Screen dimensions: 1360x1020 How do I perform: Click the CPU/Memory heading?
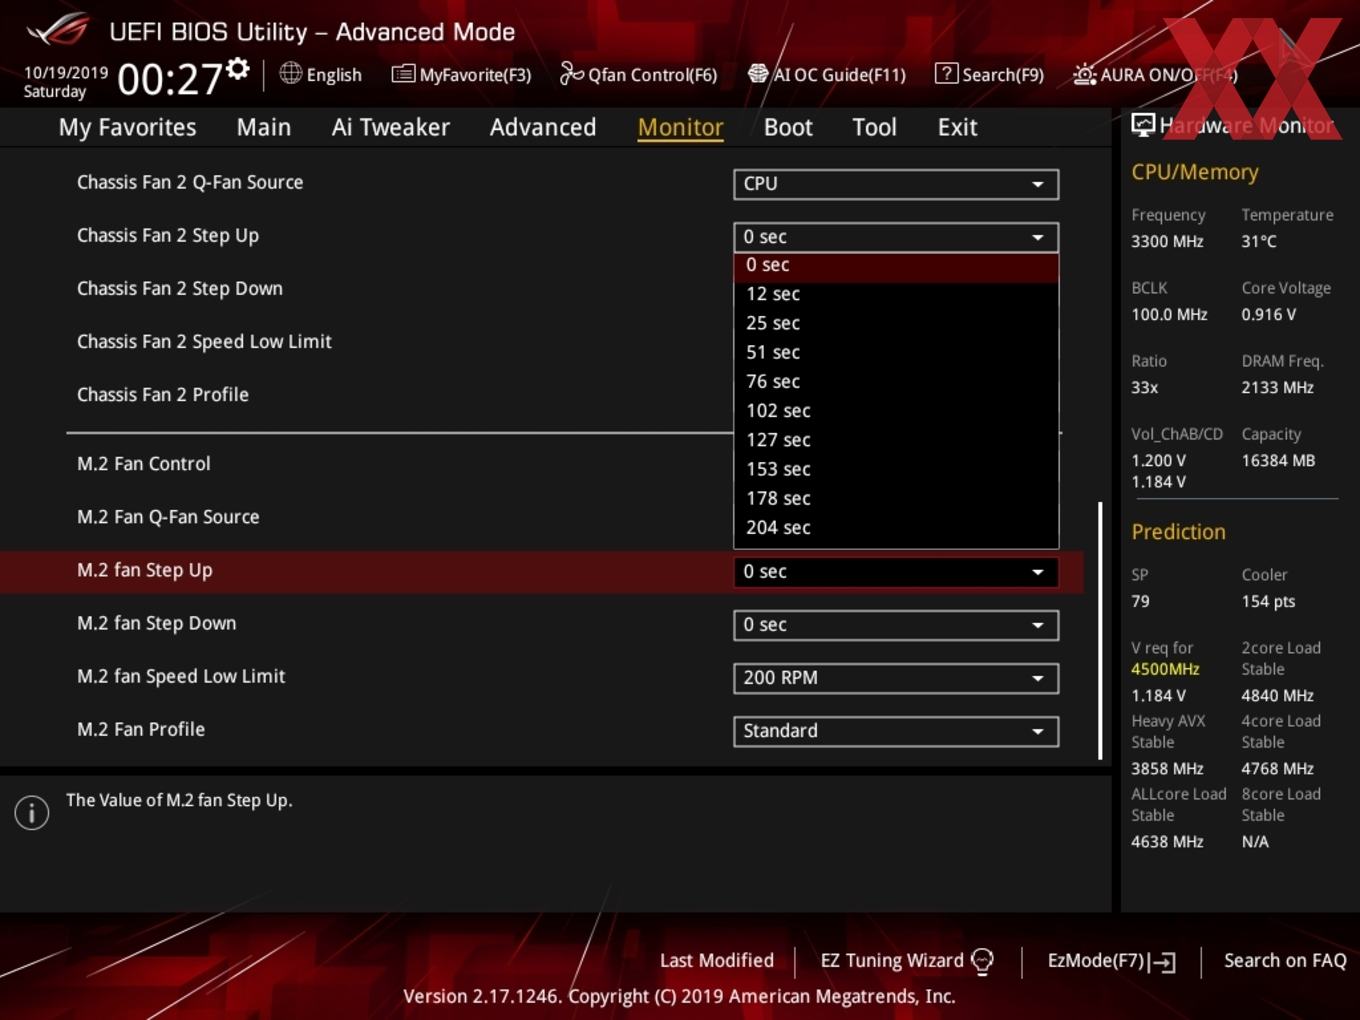pyautogui.click(x=1195, y=172)
